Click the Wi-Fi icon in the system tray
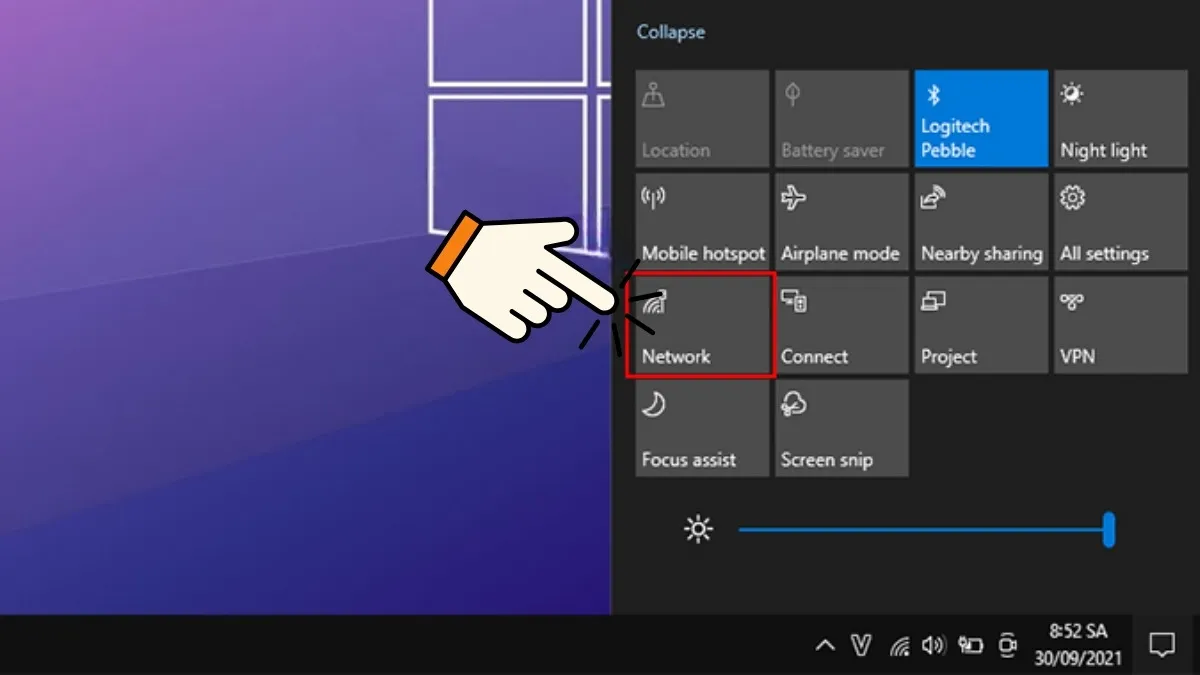 tap(901, 645)
